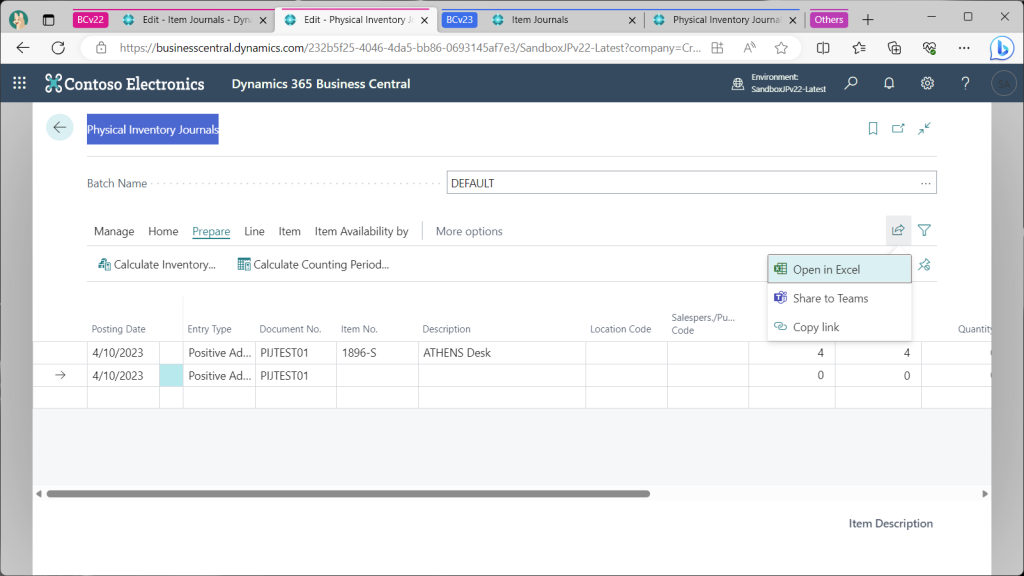
Task: Click the browser back arrow
Action: point(23,48)
